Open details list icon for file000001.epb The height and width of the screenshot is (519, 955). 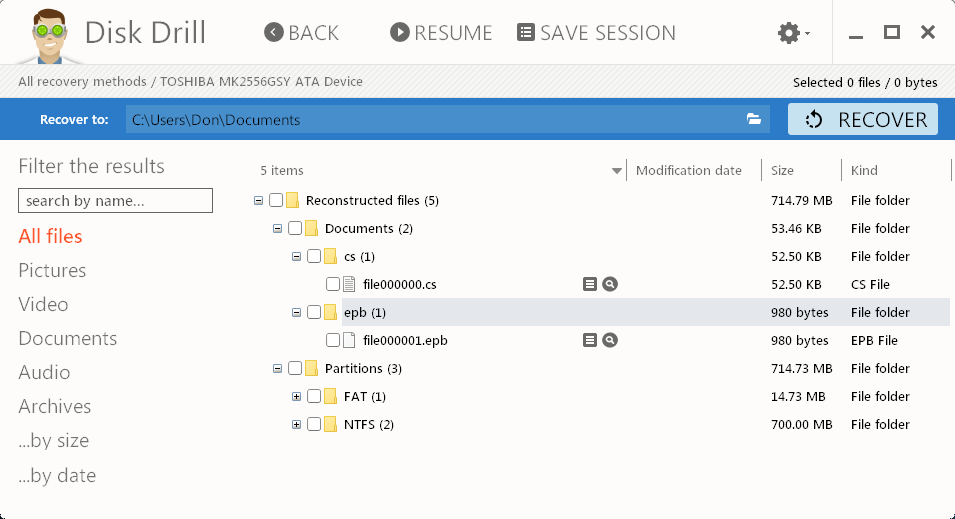[590, 340]
